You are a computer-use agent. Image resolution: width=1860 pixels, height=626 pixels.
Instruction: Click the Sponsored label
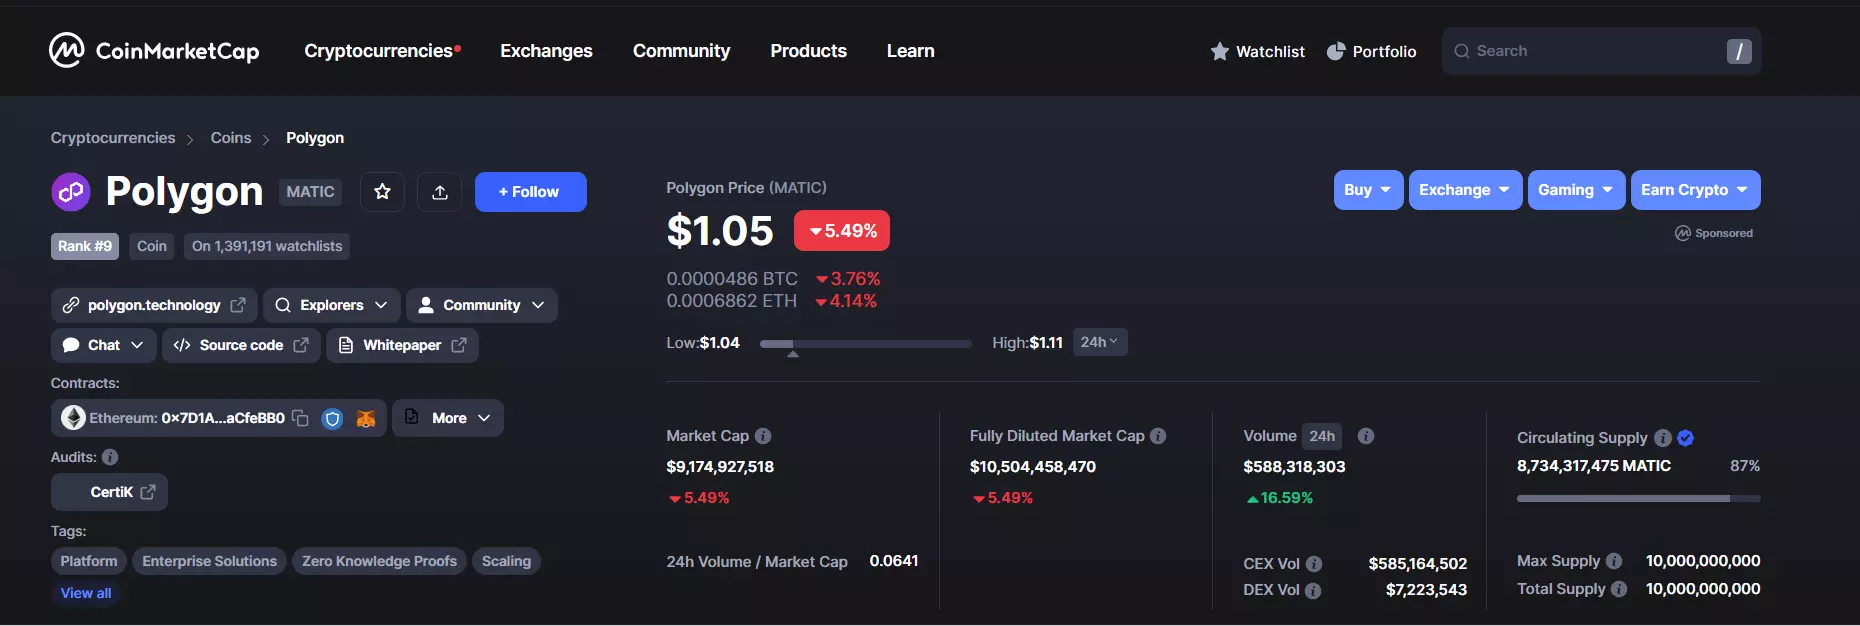coord(1714,233)
